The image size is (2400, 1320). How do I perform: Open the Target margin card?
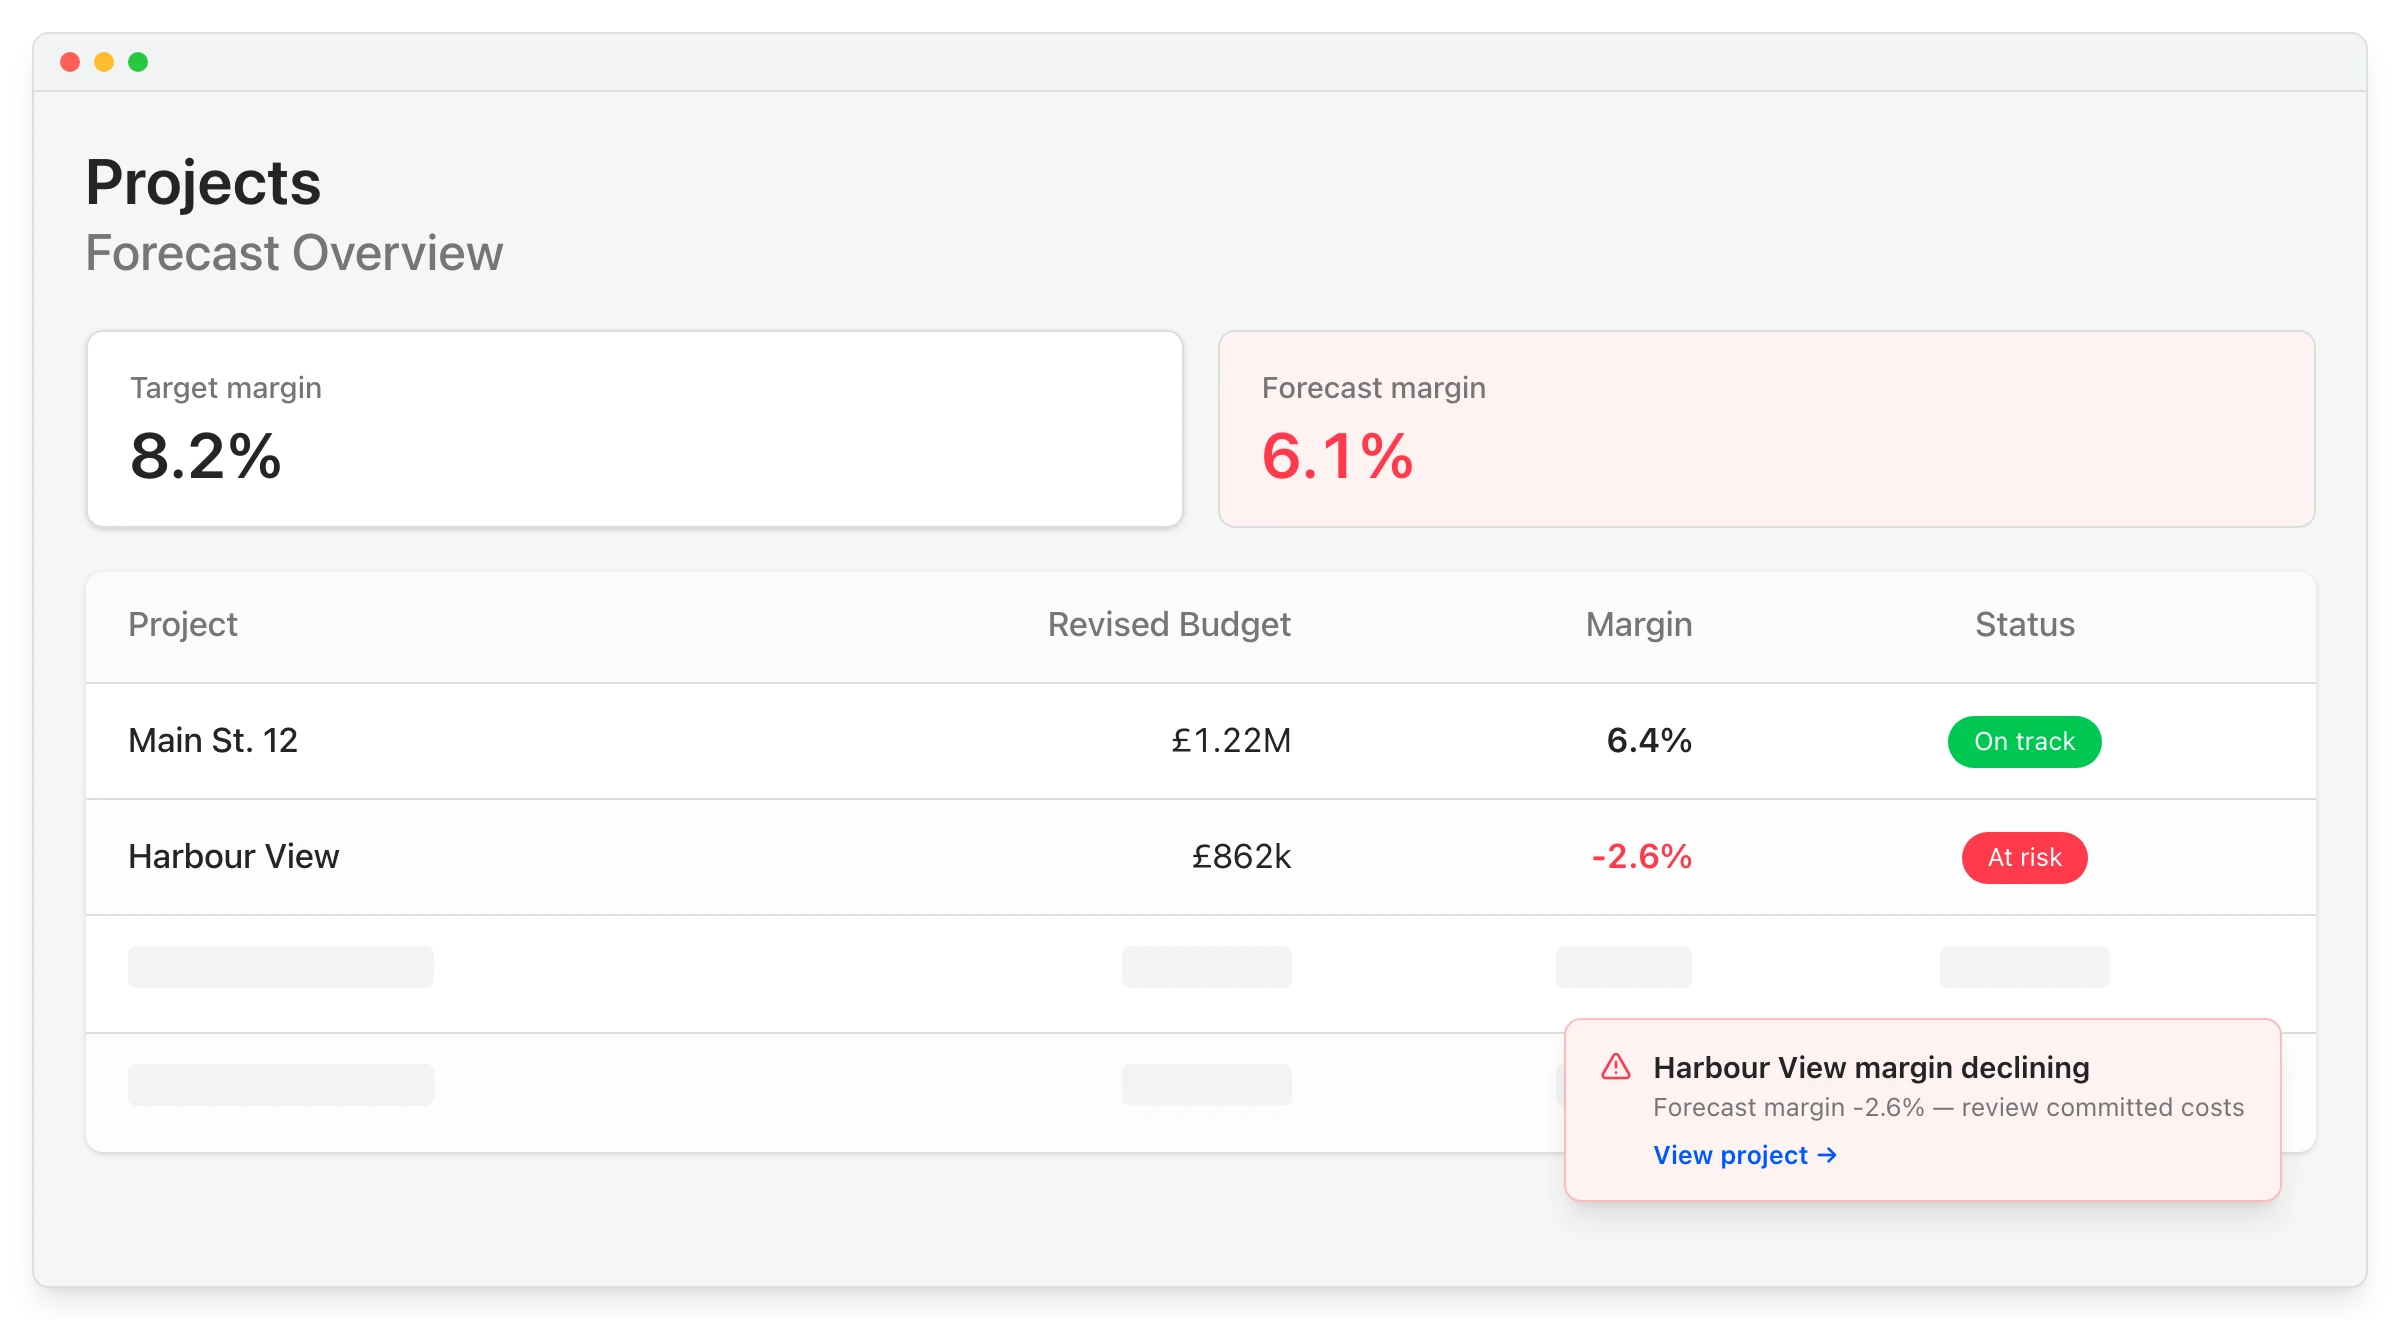click(x=635, y=429)
